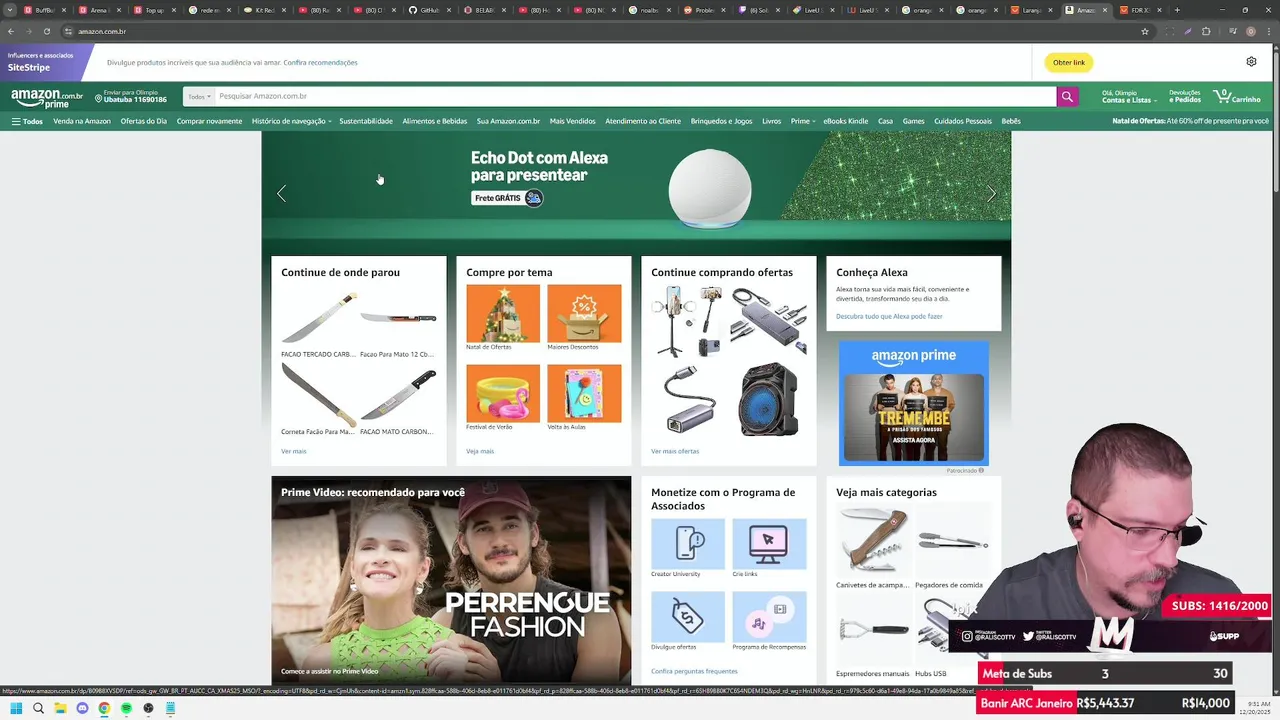Follow Descubra tudo que Alexa pode fazer
The height and width of the screenshot is (720, 1280).
tap(889, 316)
